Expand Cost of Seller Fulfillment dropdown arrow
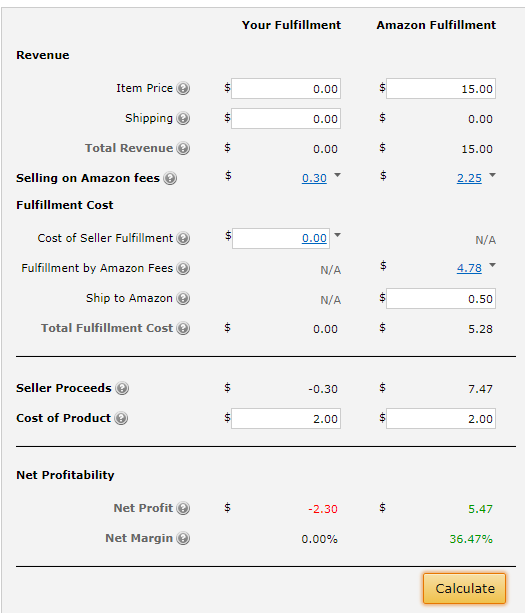Image resolution: width=525 pixels, height=613 pixels. pyautogui.click(x=338, y=235)
